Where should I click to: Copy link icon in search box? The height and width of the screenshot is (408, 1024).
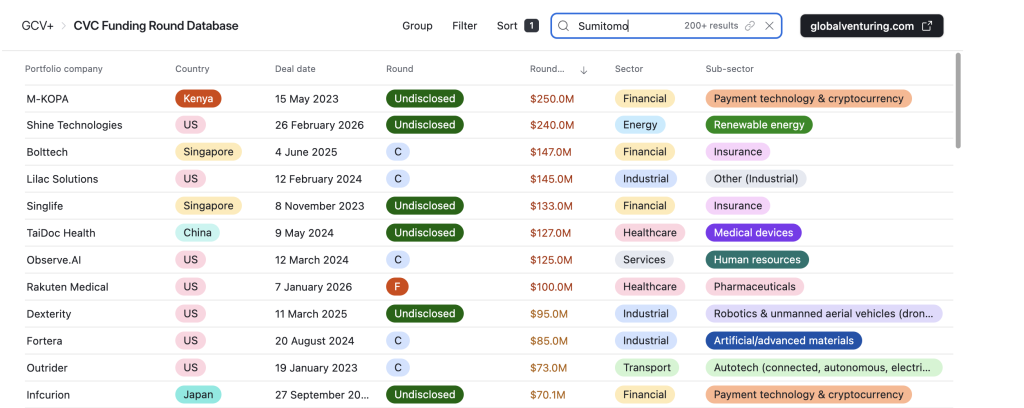[750, 26]
